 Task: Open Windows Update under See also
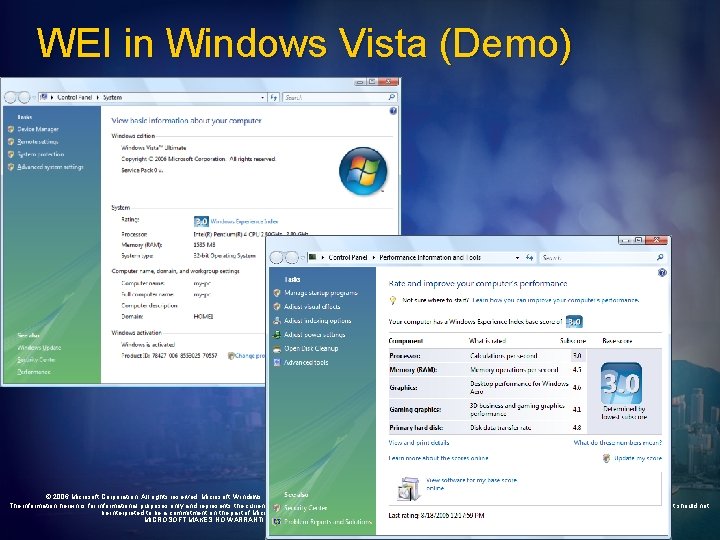[x=39, y=348]
